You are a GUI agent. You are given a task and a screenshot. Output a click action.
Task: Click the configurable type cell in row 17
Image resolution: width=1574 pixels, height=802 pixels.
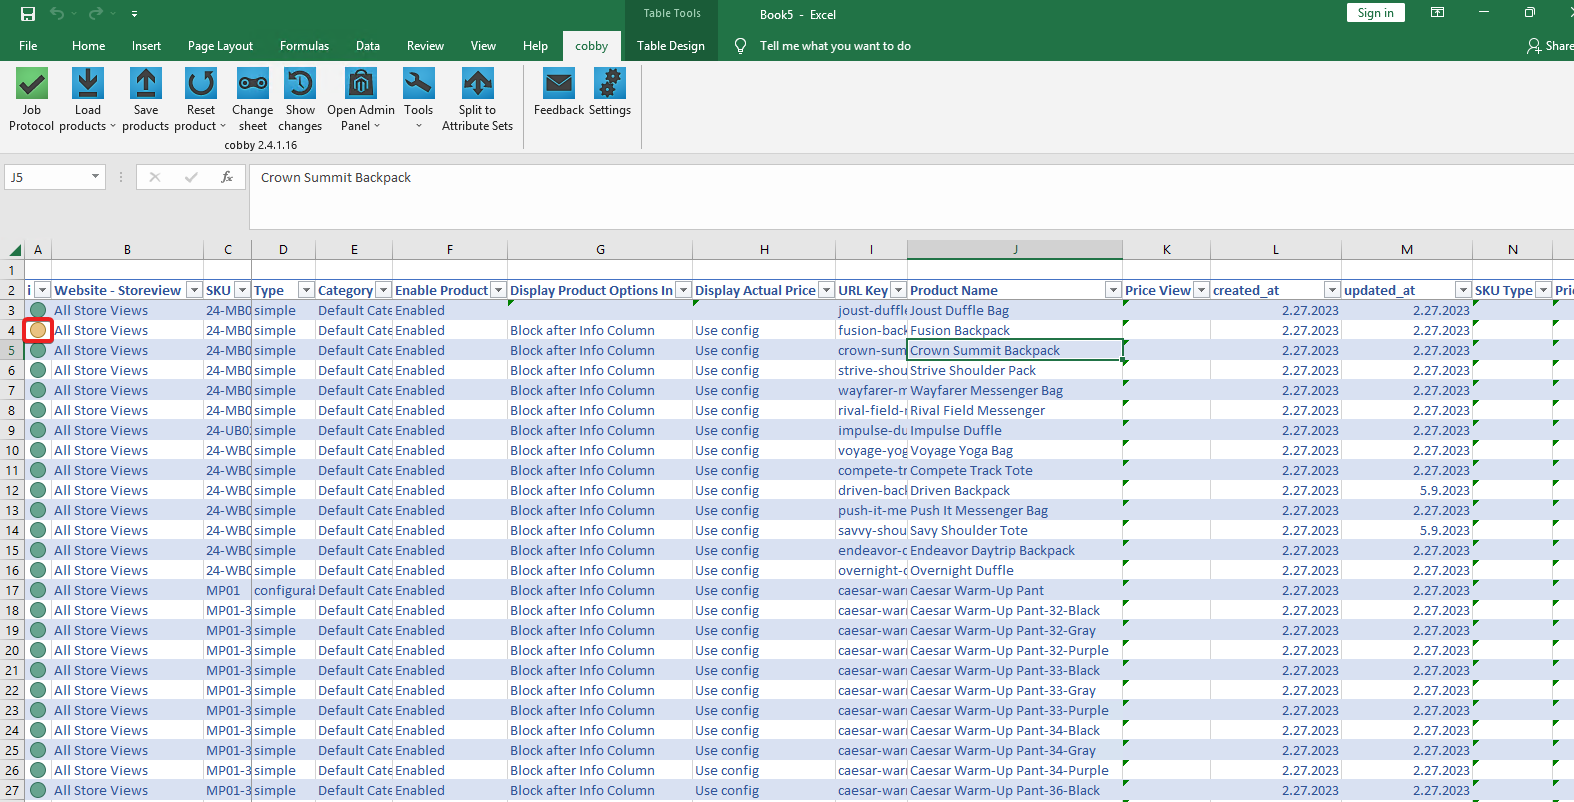pos(284,590)
